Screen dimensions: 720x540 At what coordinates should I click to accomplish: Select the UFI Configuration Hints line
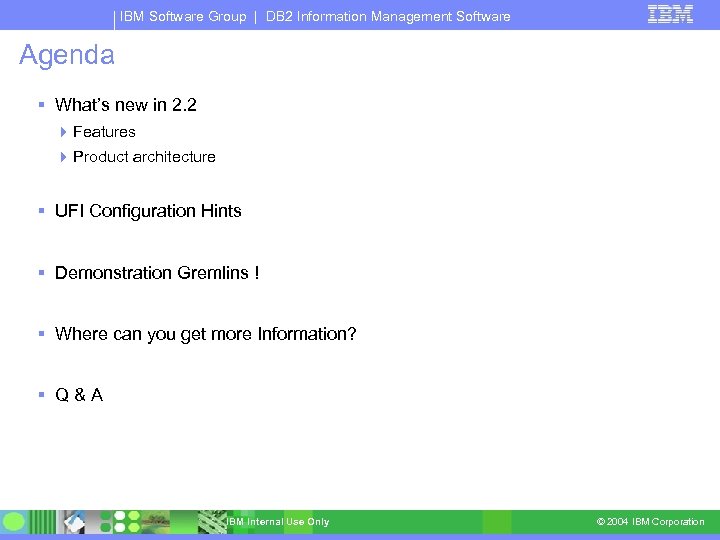tap(148, 211)
